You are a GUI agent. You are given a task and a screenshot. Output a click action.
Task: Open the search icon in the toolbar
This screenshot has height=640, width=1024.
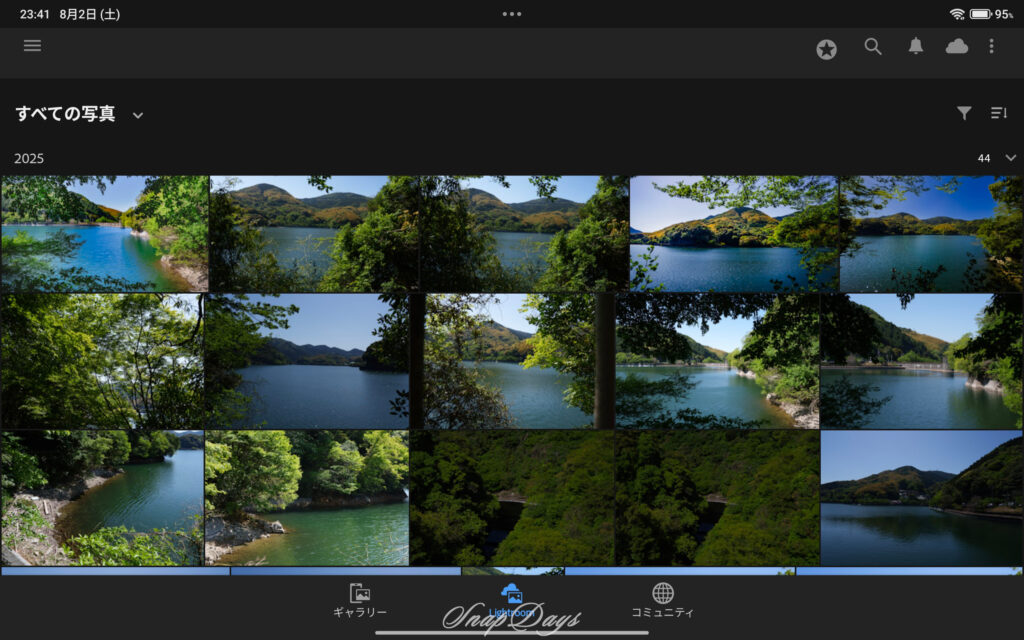click(x=873, y=46)
